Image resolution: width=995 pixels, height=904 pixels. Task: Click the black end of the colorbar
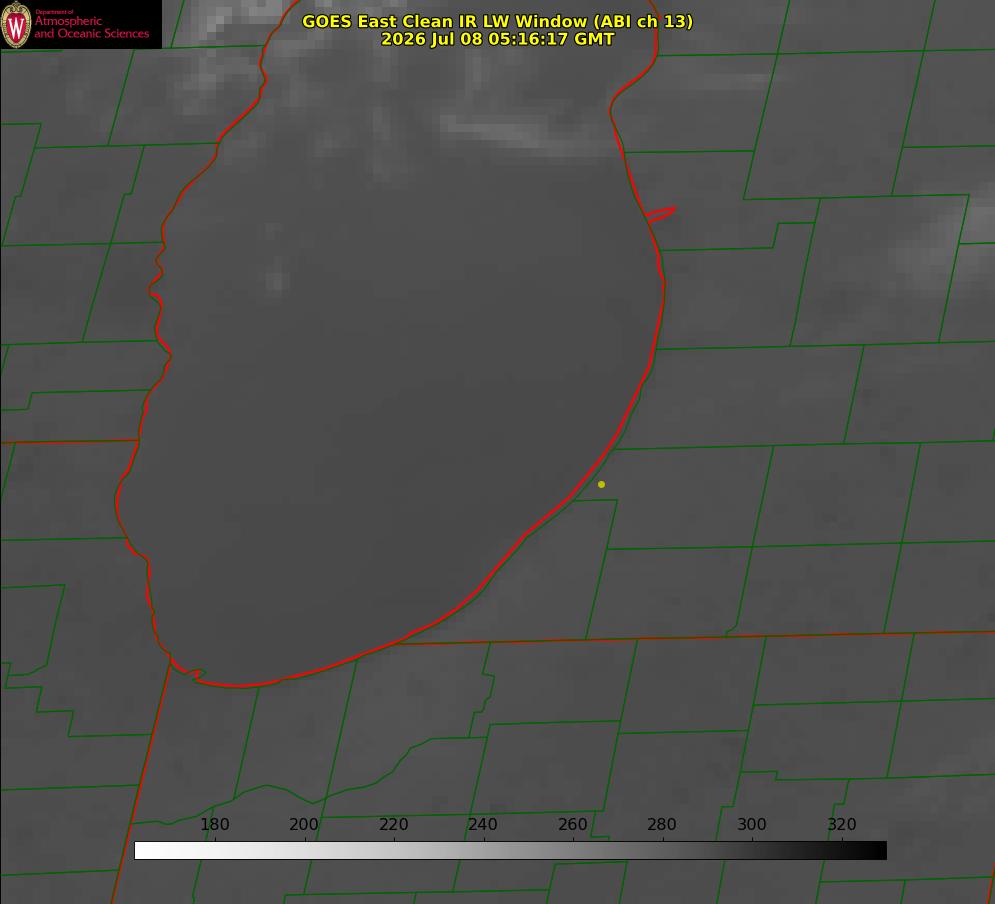[878, 851]
